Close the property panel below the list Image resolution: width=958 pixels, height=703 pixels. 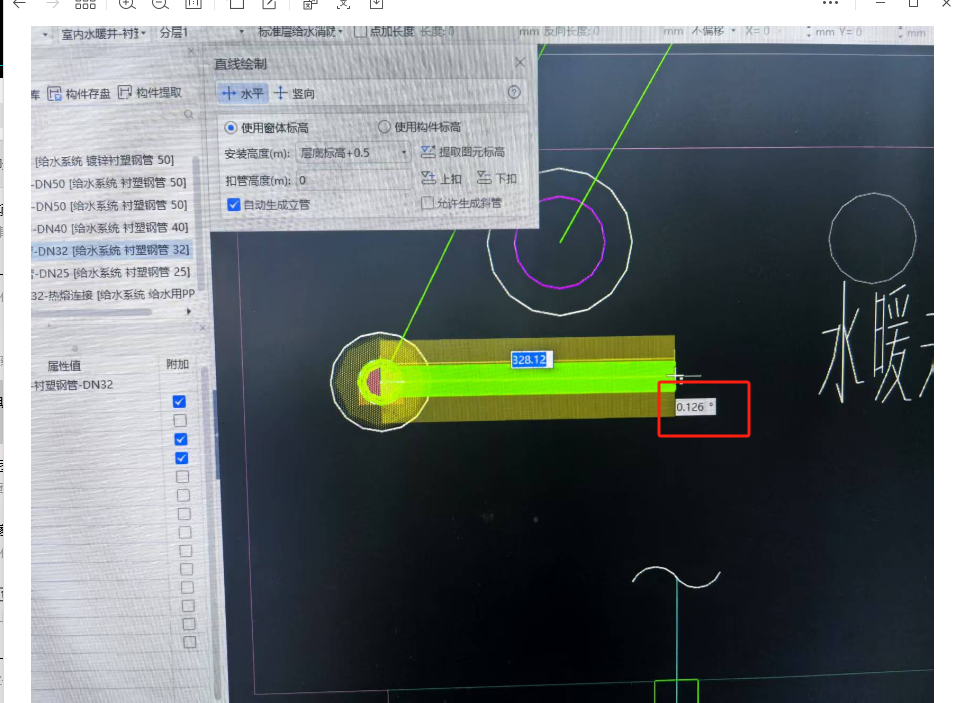[202, 328]
